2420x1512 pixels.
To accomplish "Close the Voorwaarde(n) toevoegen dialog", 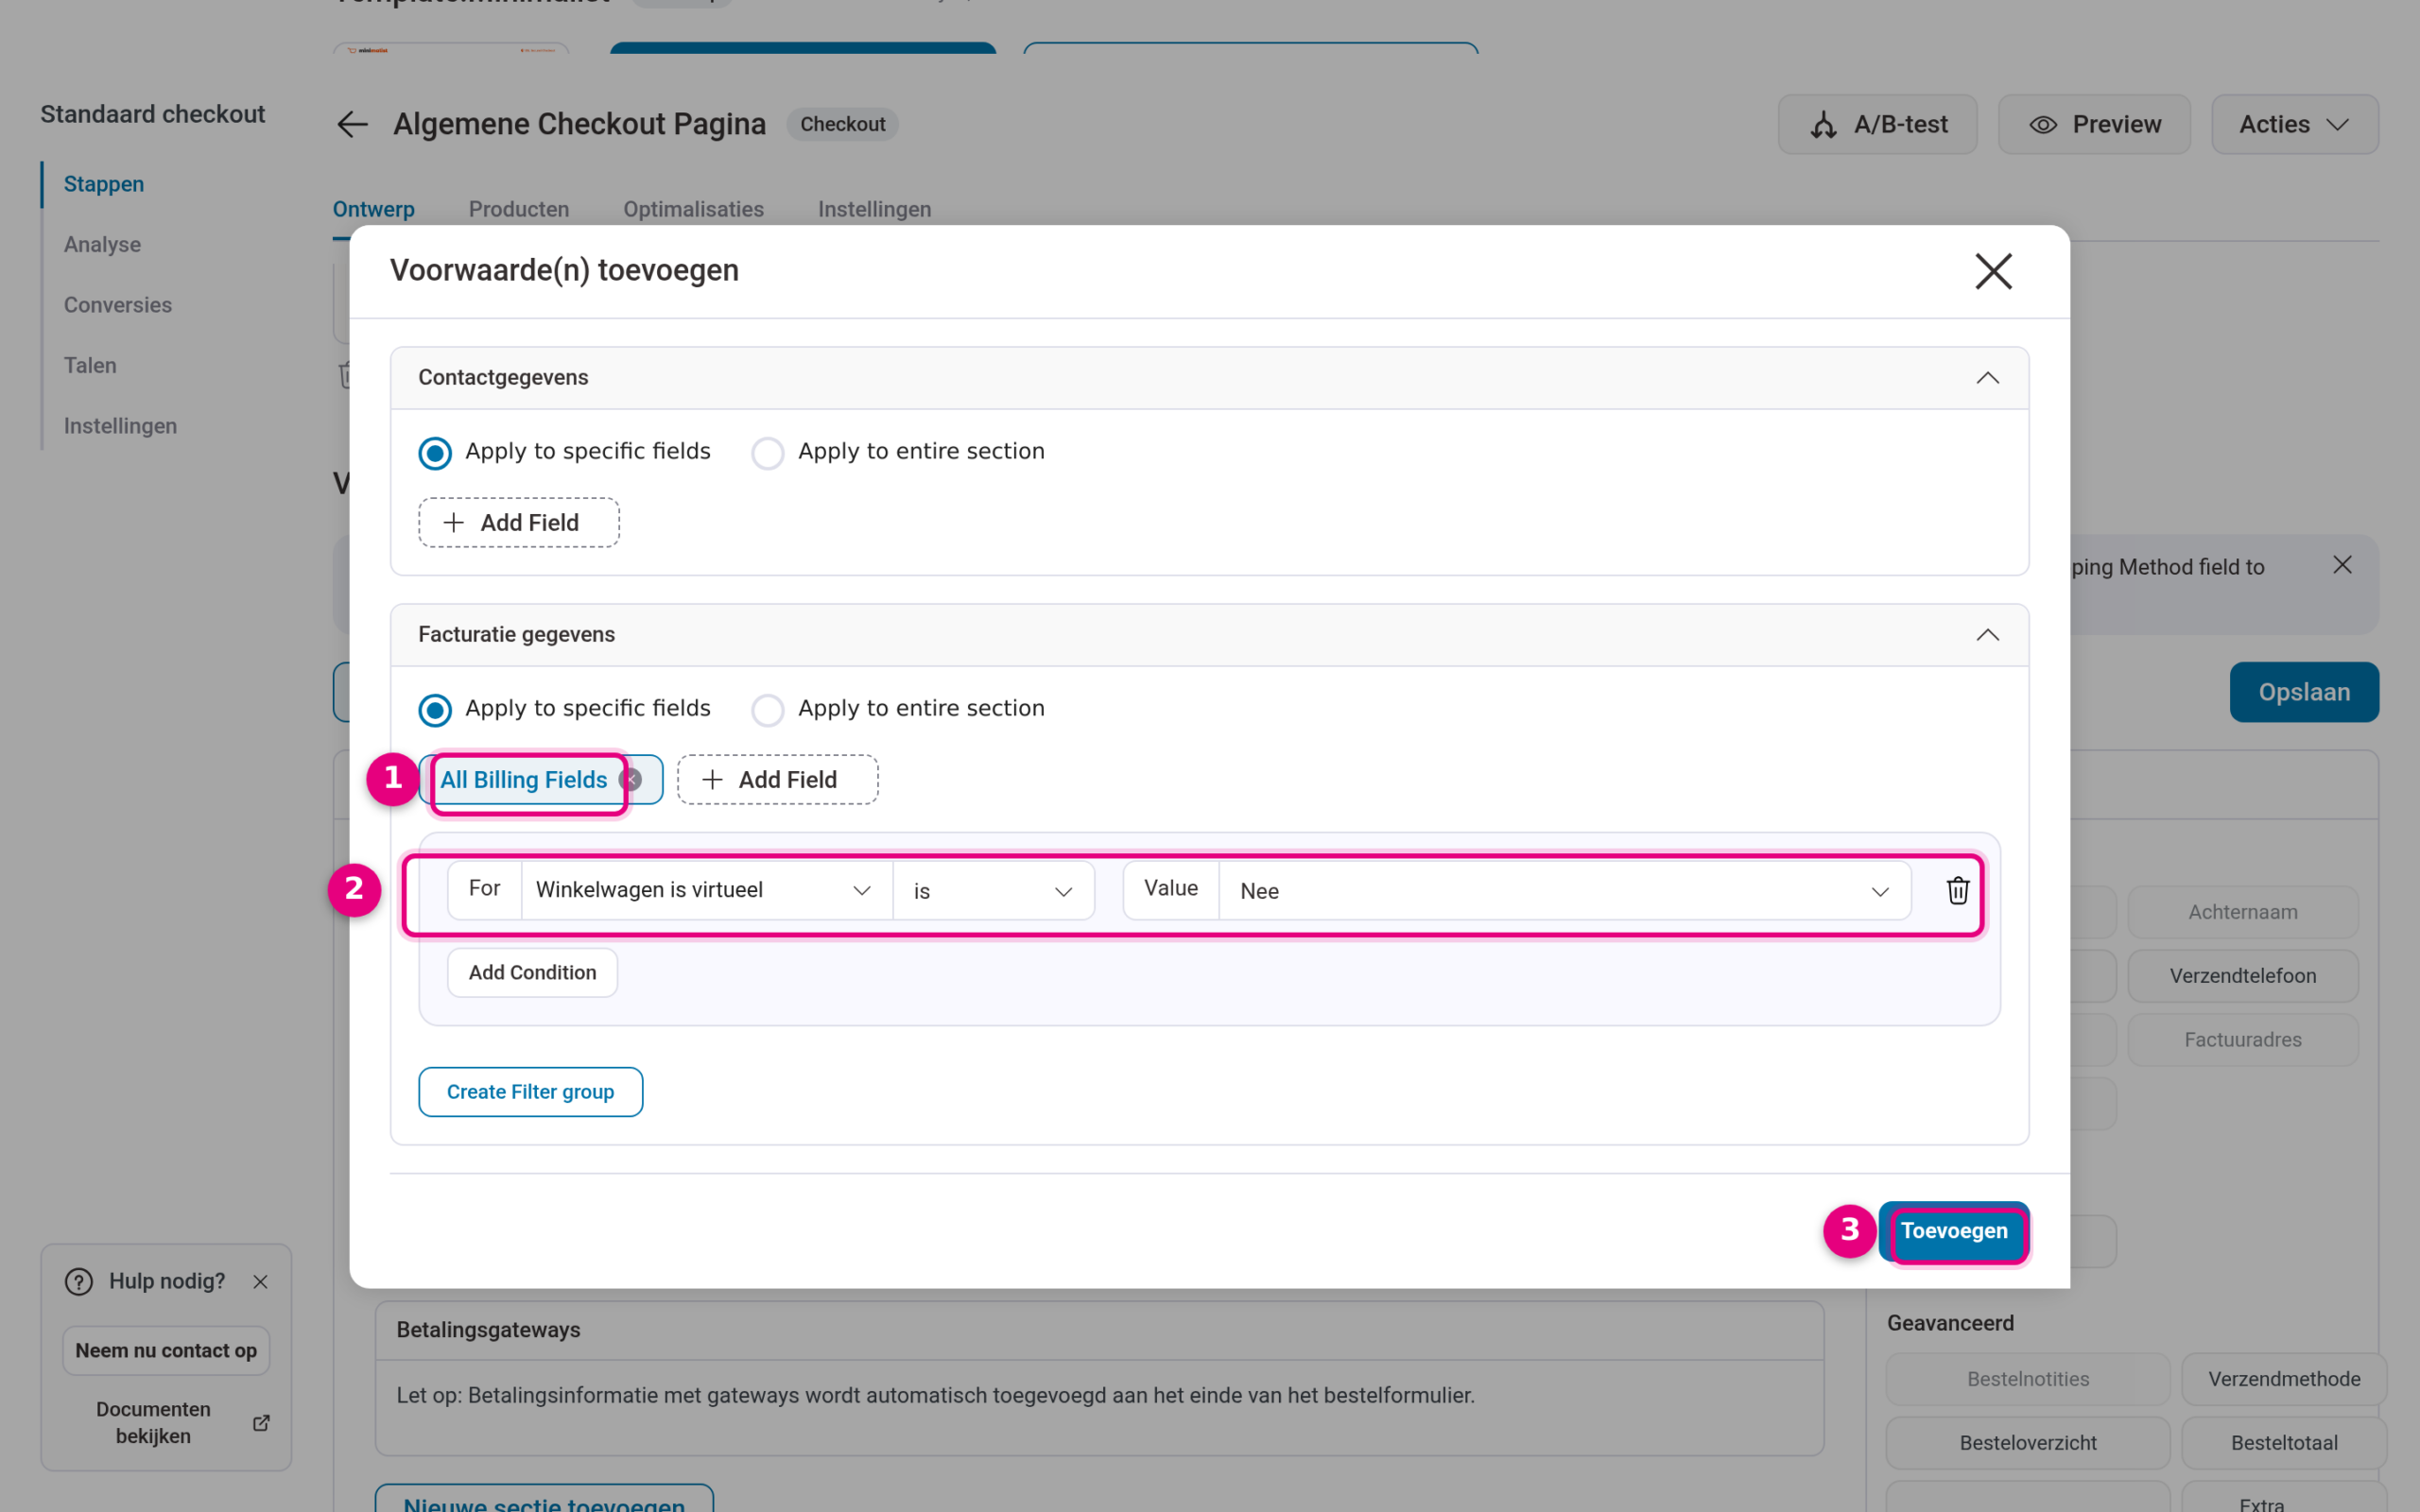I will pyautogui.click(x=1993, y=271).
